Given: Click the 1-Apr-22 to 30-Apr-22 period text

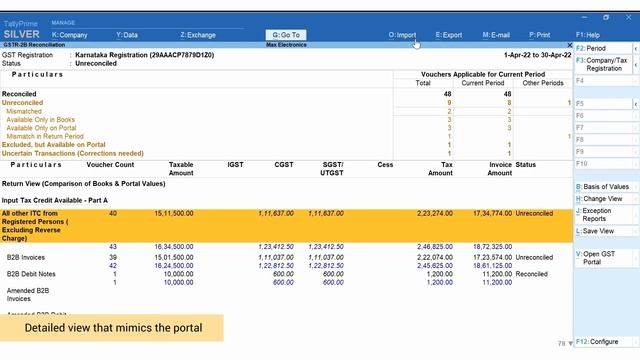Looking at the screenshot, I should coord(537,55).
